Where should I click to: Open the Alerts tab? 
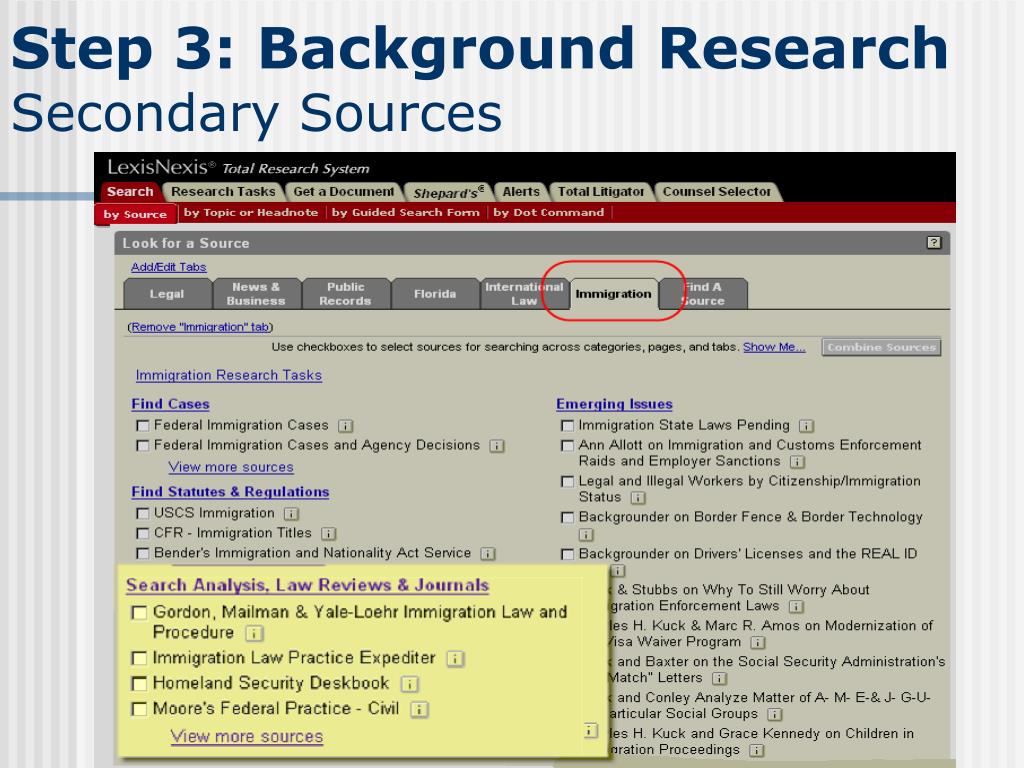521,191
